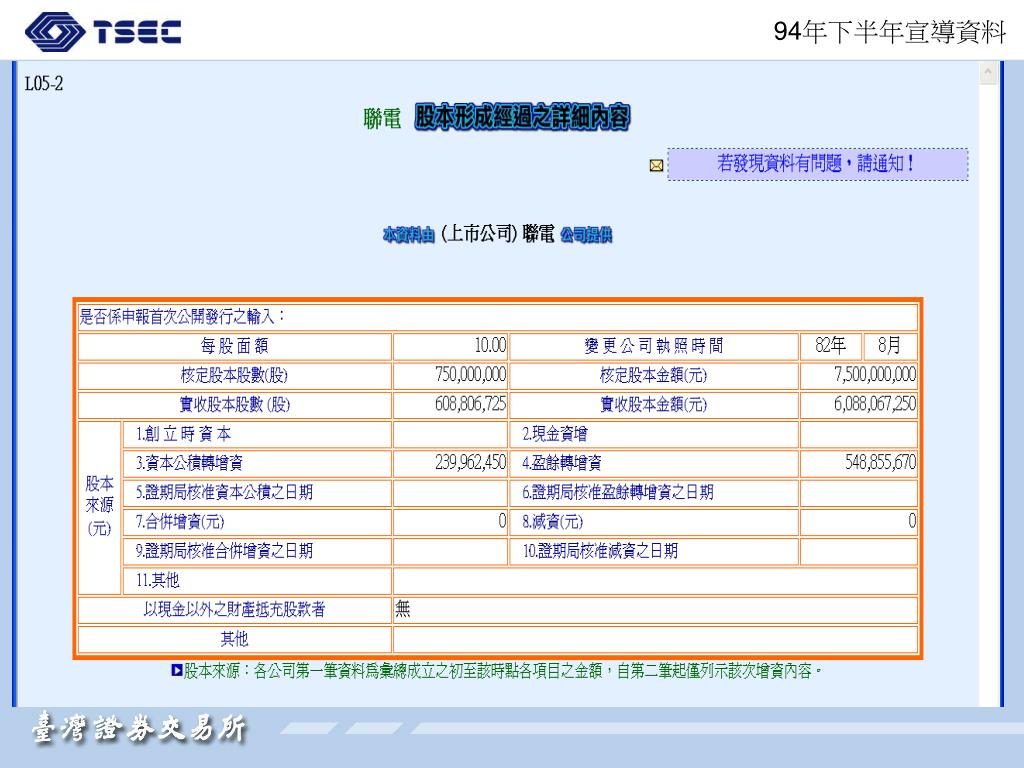Click the '2.現金資增' label
1024x768 pixels.
pyautogui.click(x=554, y=434)
